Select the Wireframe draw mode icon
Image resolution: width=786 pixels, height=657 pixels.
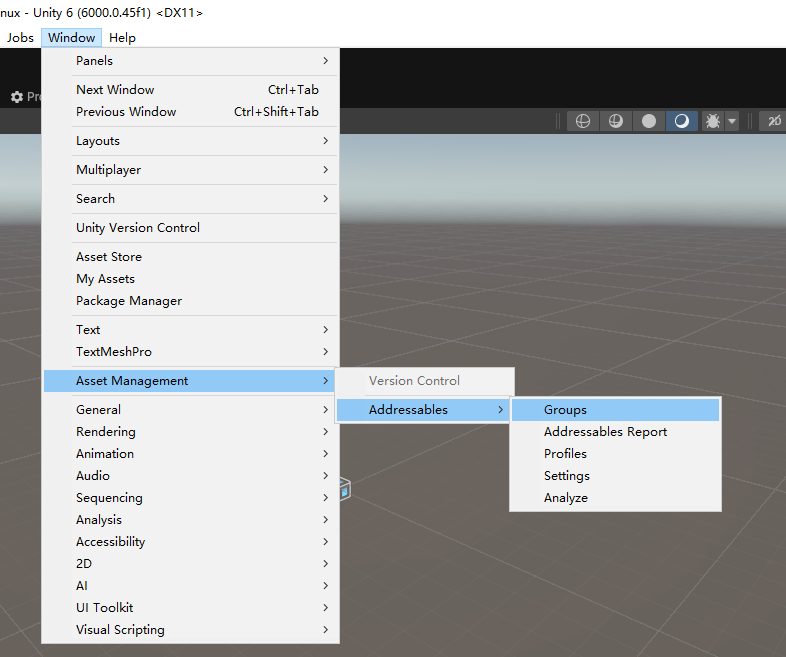(582, 121)
